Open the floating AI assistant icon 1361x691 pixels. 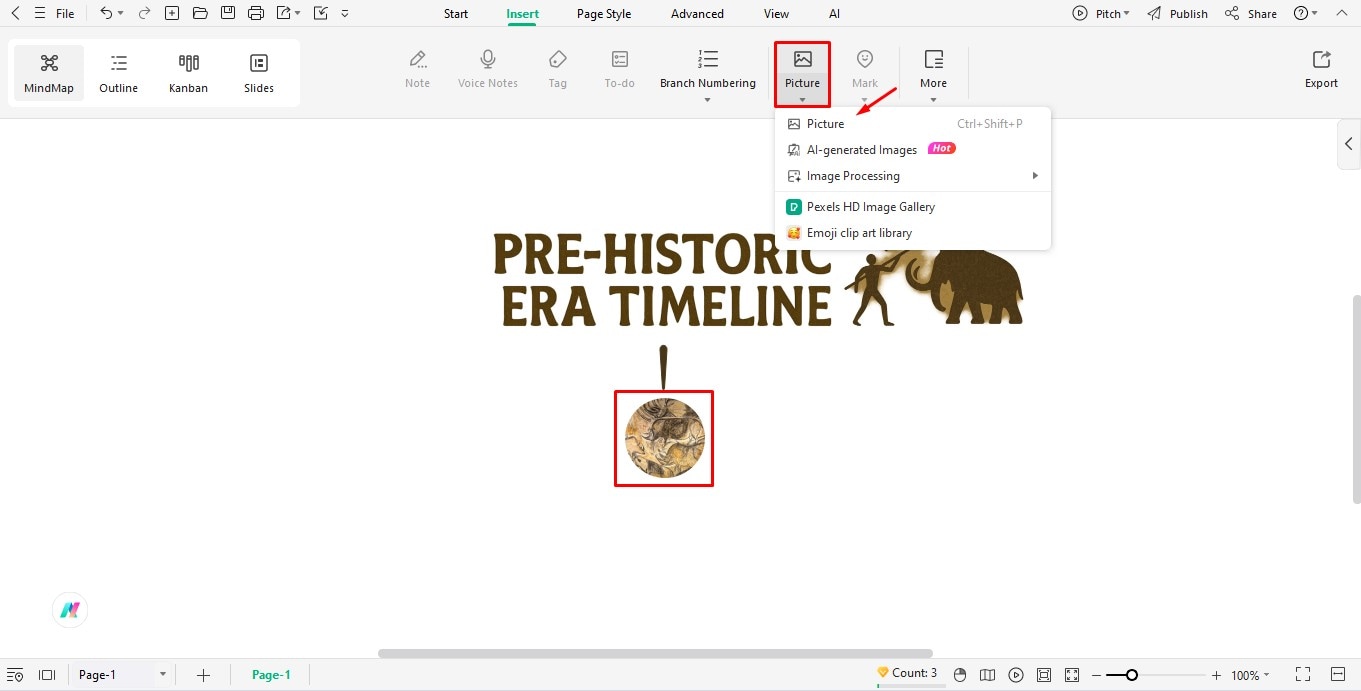coord(70,610)
